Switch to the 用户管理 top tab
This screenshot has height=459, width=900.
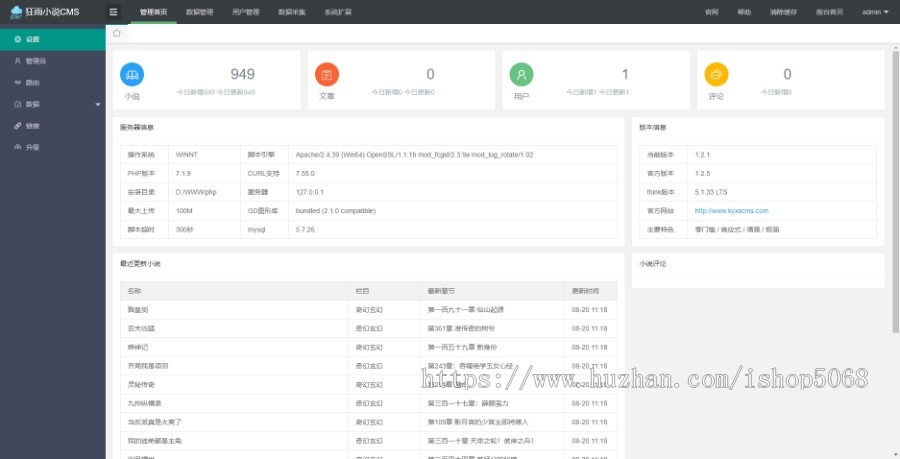[245, 12]
